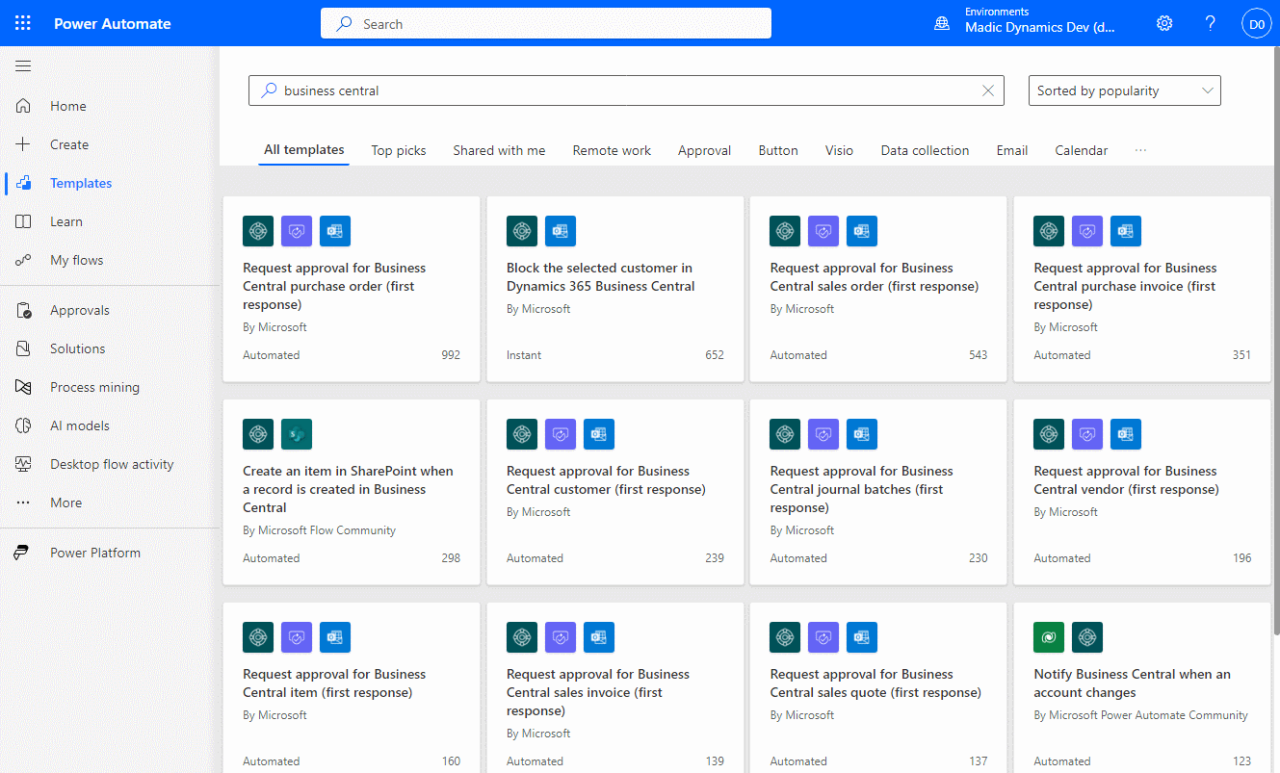This screenshot has height=773, width=1280.
Task: Click the search input field in the top bar
Action: [x=545, y=22]
